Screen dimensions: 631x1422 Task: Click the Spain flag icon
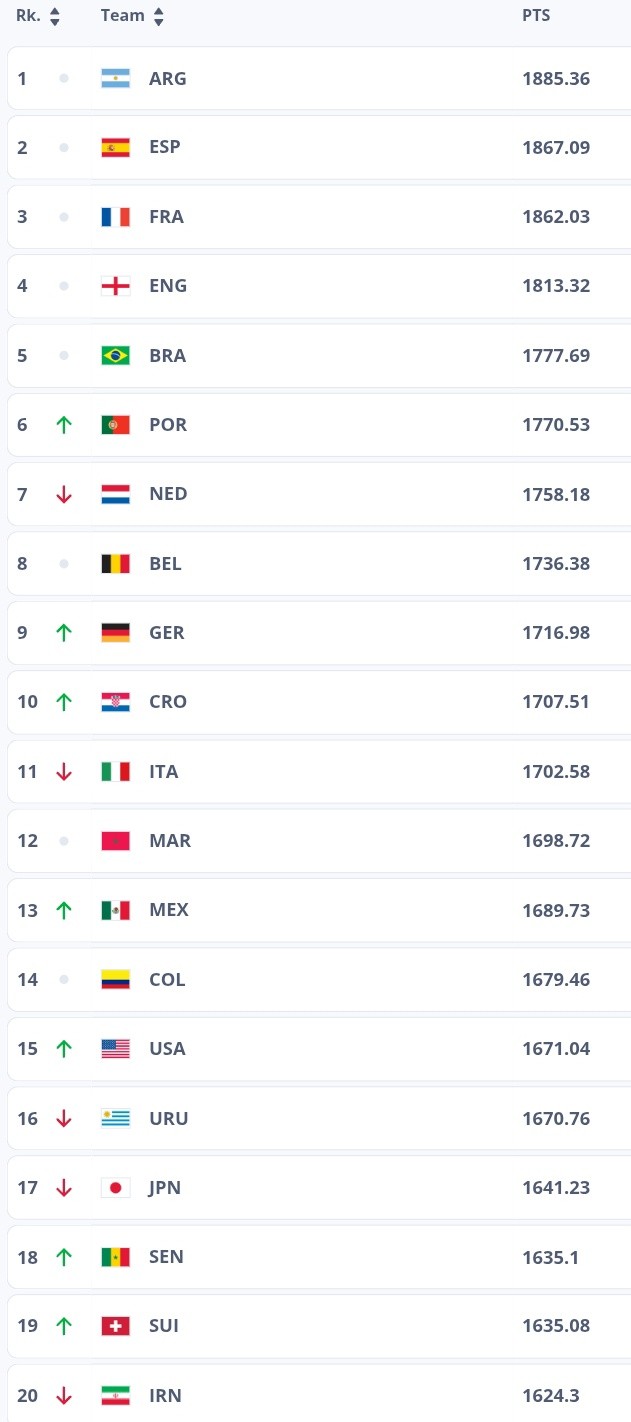coord(115,147)
